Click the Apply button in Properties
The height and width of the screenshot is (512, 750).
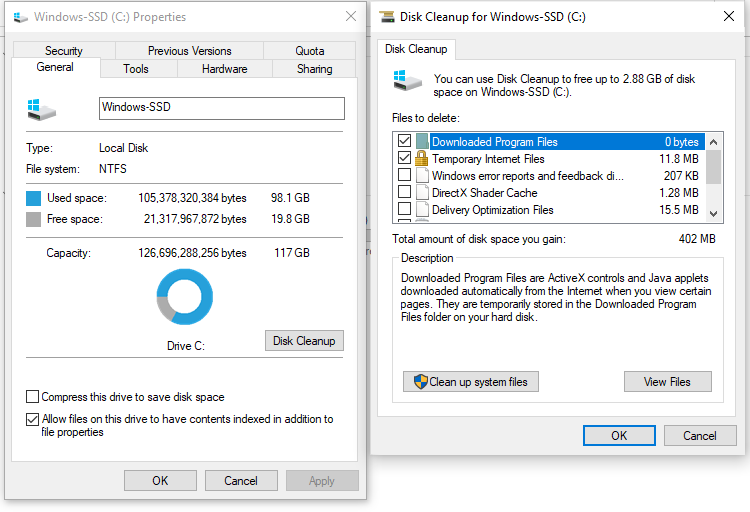click(322, 480)
